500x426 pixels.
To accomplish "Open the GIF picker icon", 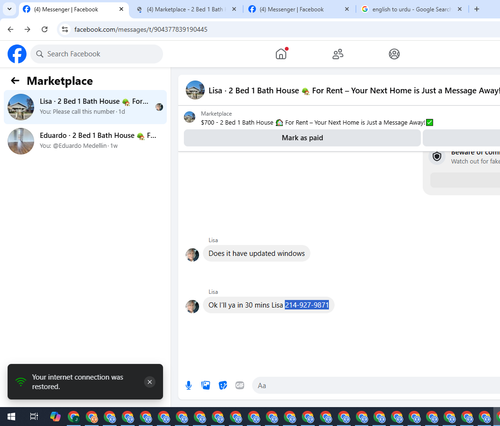I will (x=240, y=385).
